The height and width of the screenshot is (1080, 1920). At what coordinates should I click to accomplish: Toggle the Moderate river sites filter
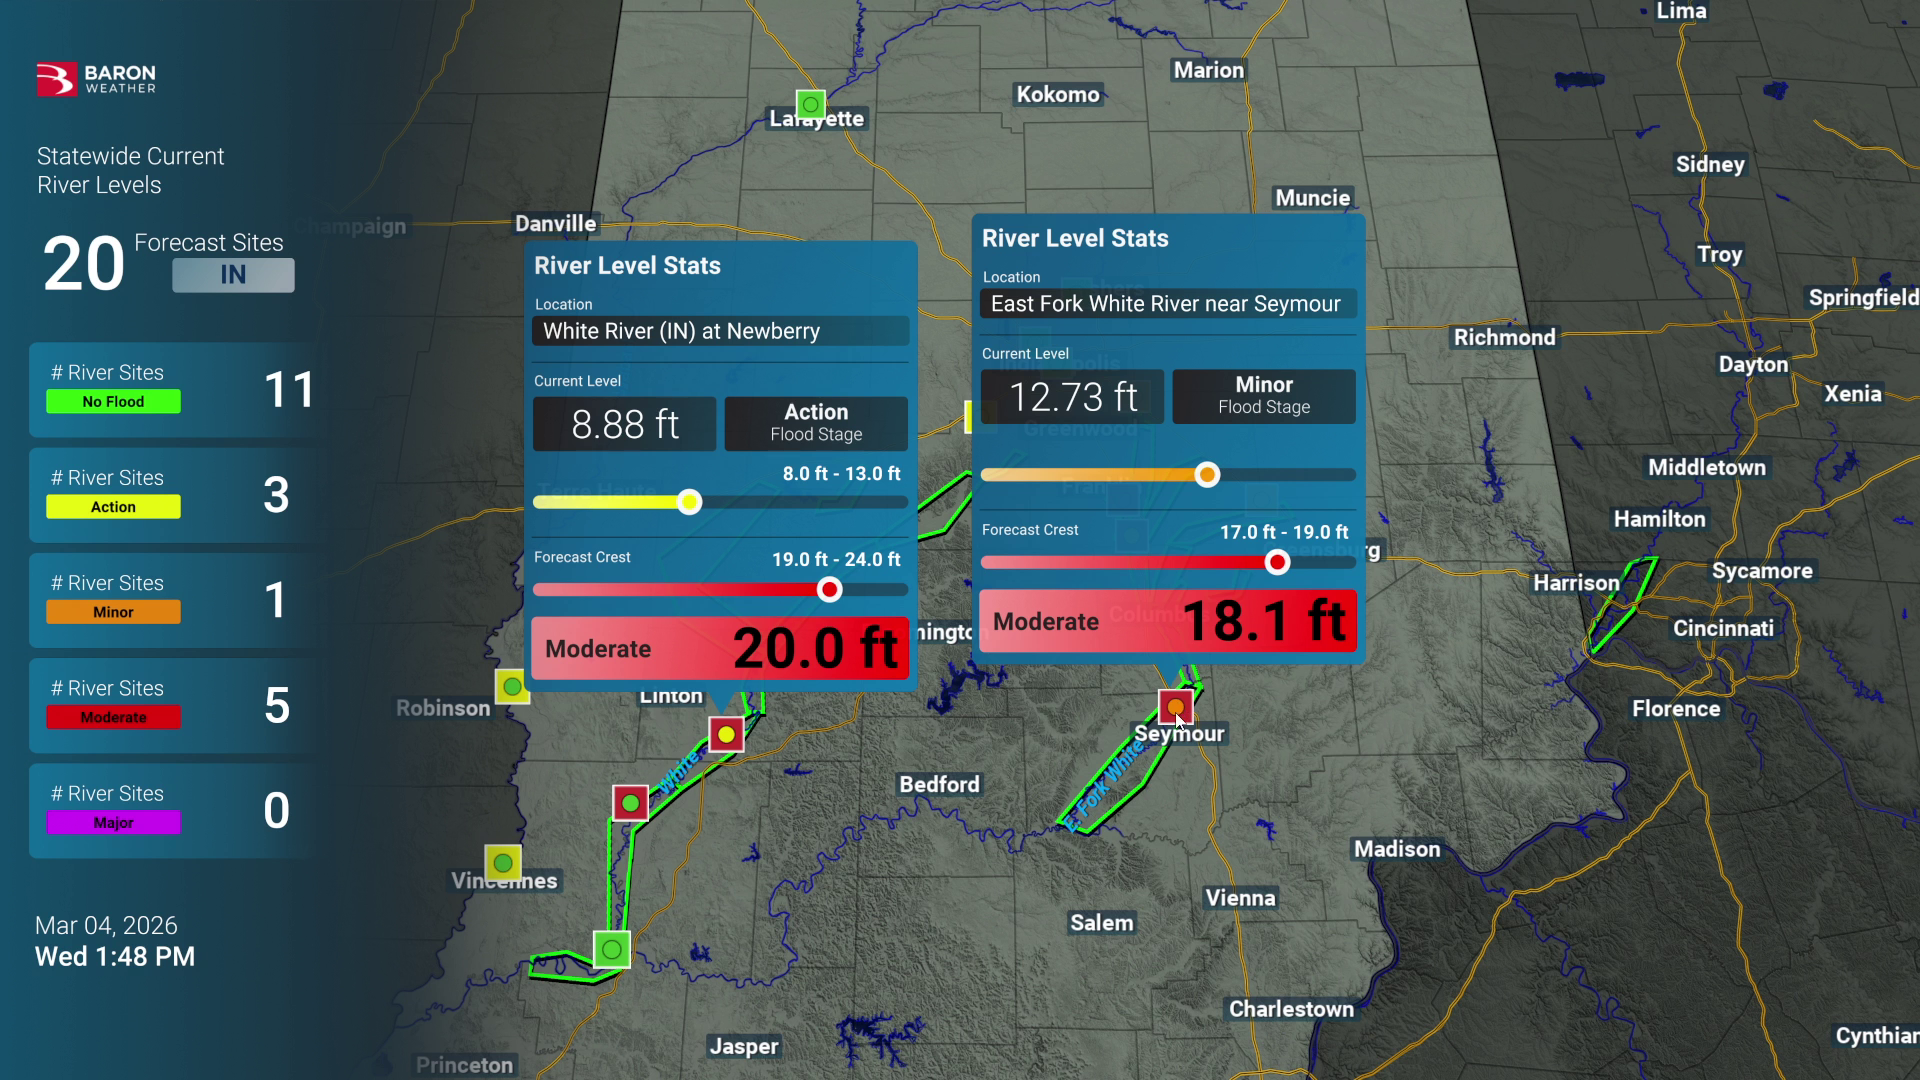[x=113, y=718]
